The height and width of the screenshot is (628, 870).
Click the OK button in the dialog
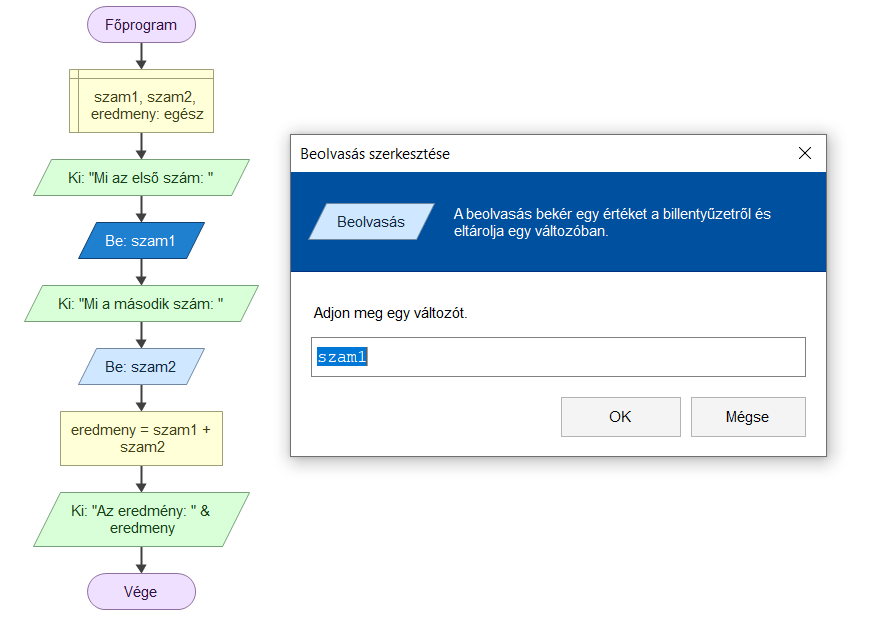(x=620, y=417)
